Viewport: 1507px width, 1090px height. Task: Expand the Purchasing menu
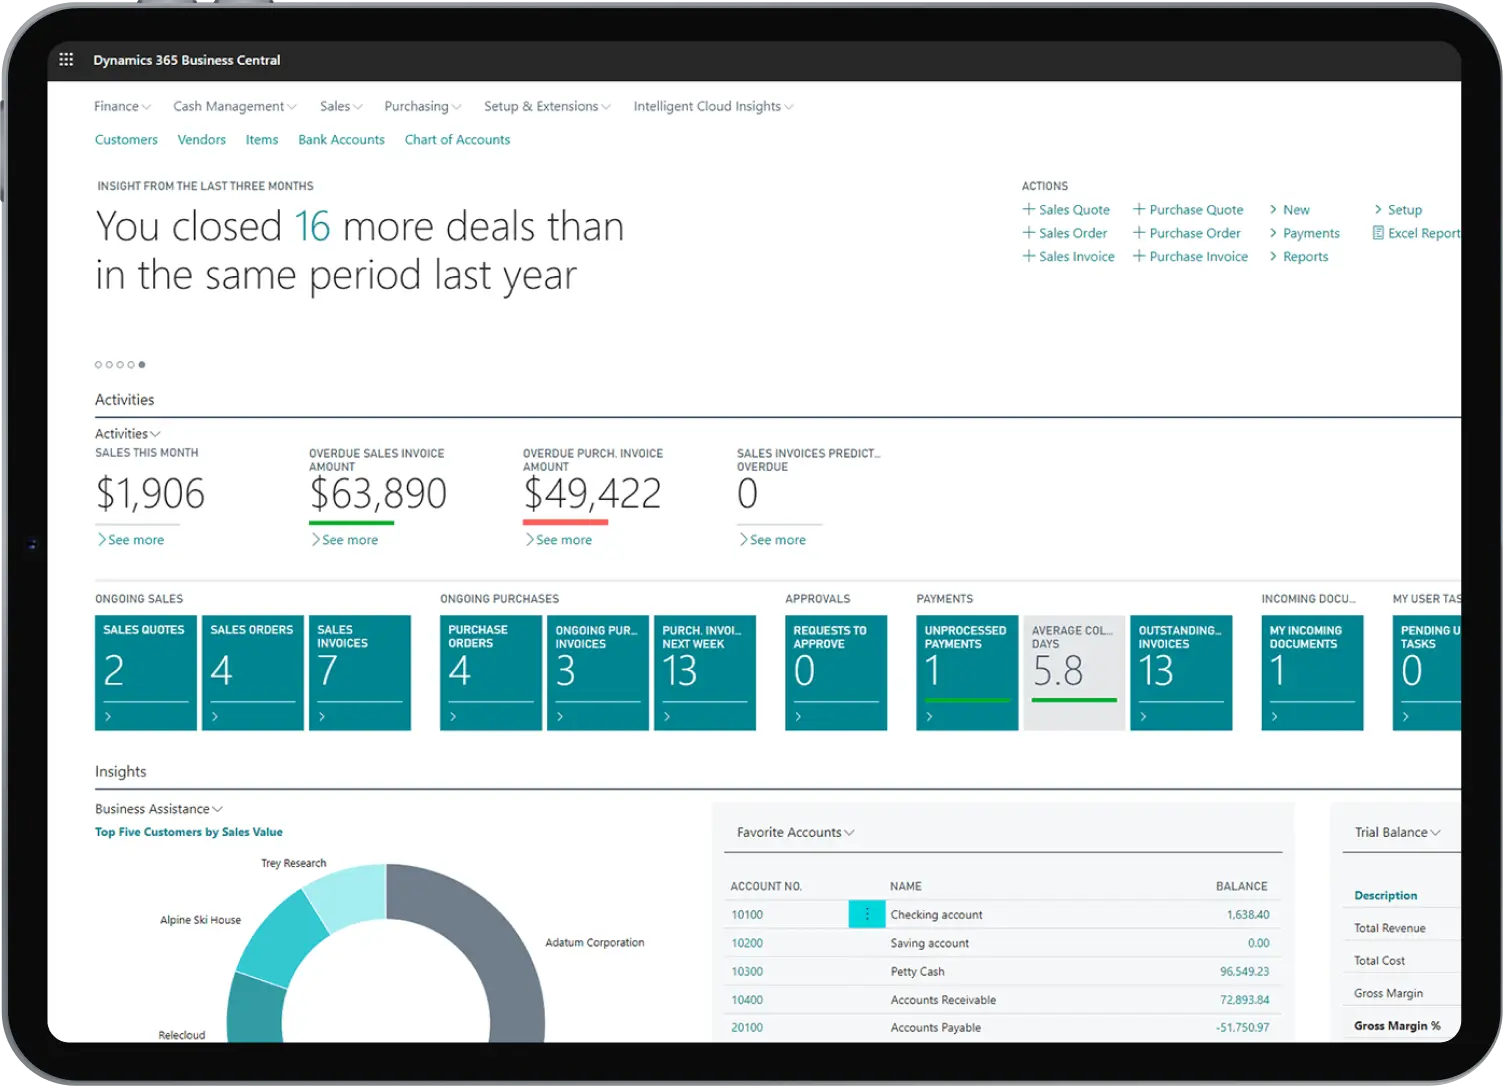[423, 106]
